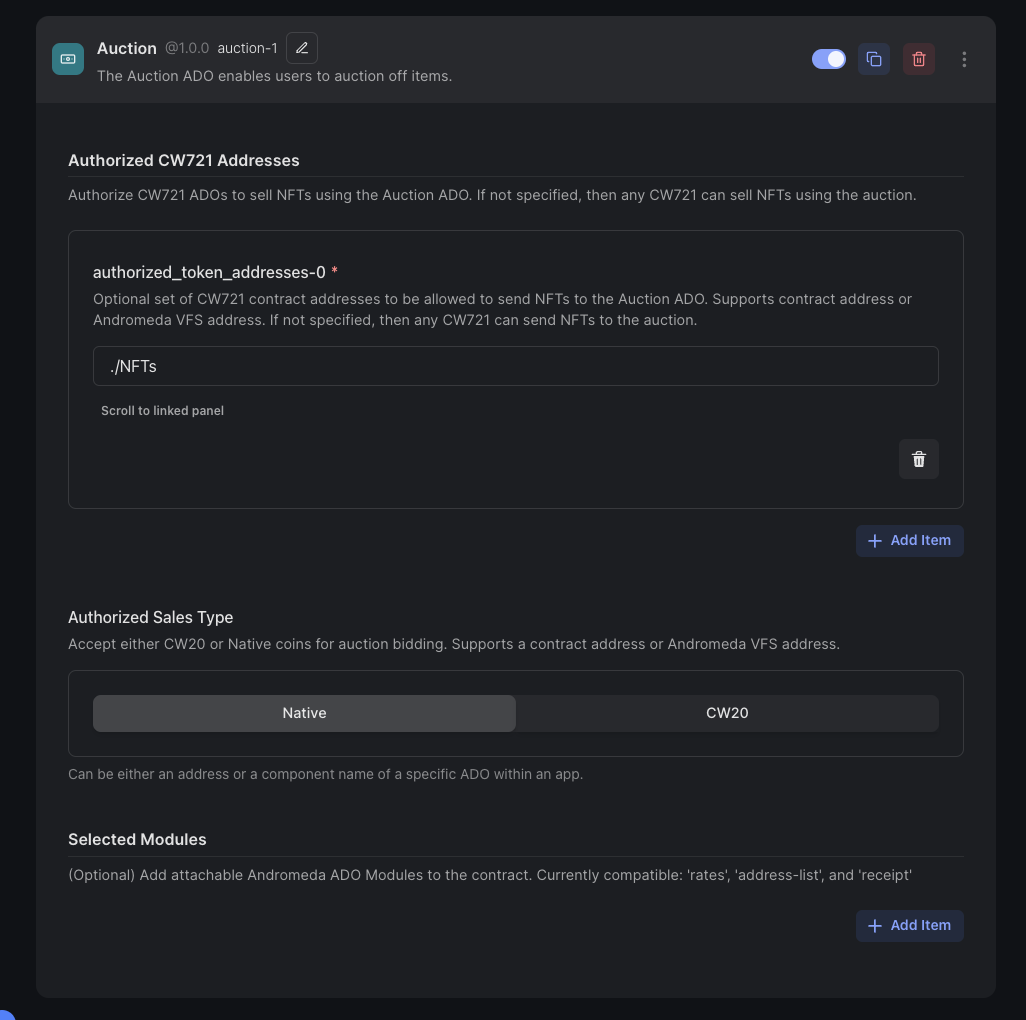
Task: Click the authorized_token_addresses-0 field label
Action: [x=209, y=272]
